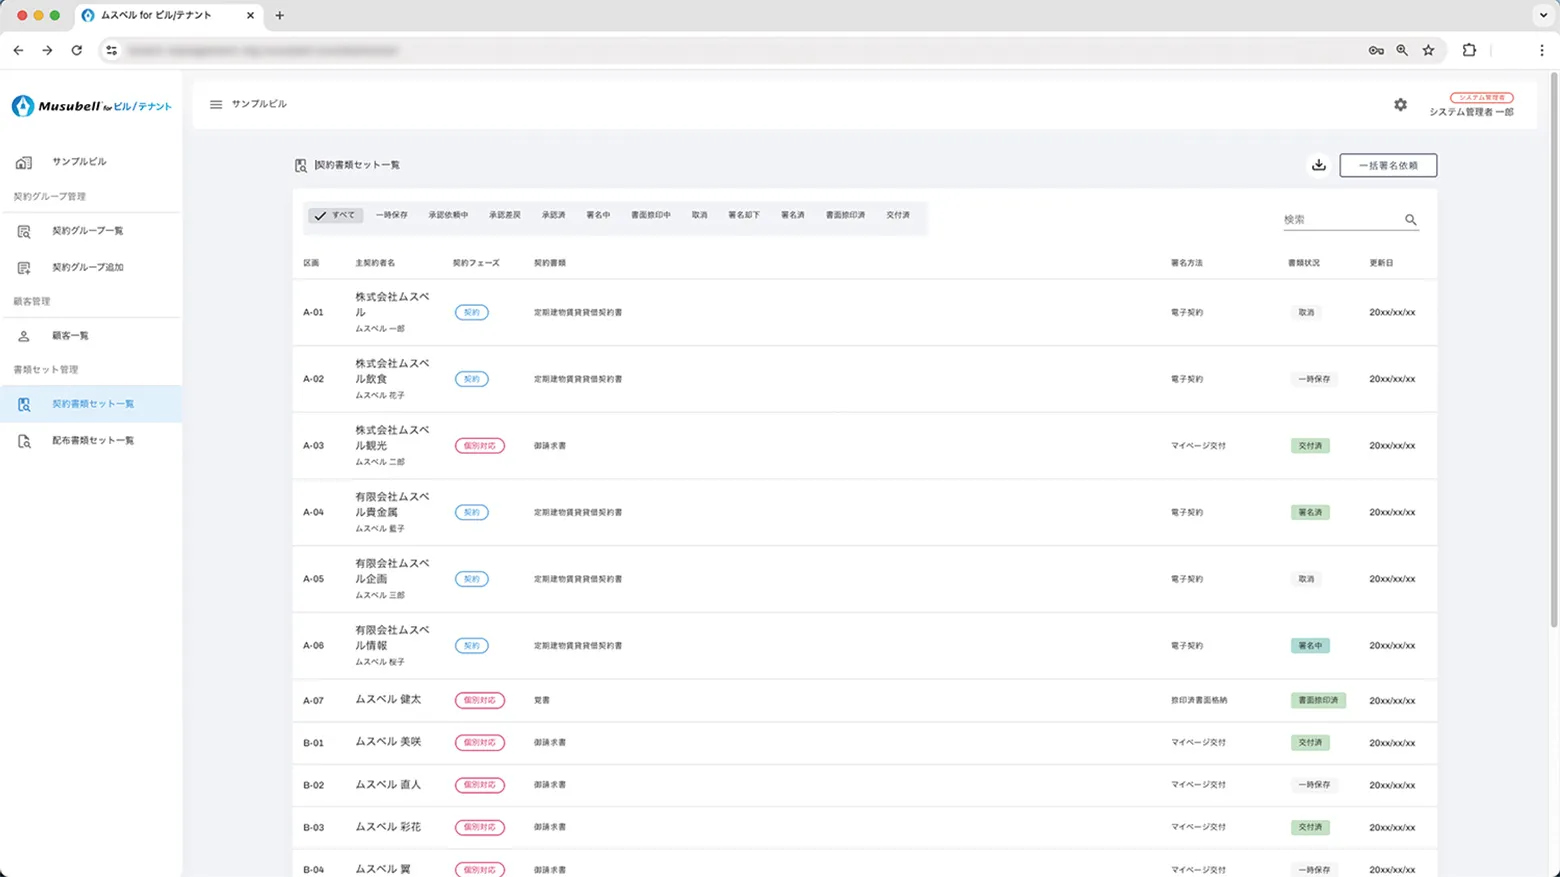Click the 契約グループ追加 add-document icon
The width and height of the screenshot is (1560, 877).
[x=22, y=267]
